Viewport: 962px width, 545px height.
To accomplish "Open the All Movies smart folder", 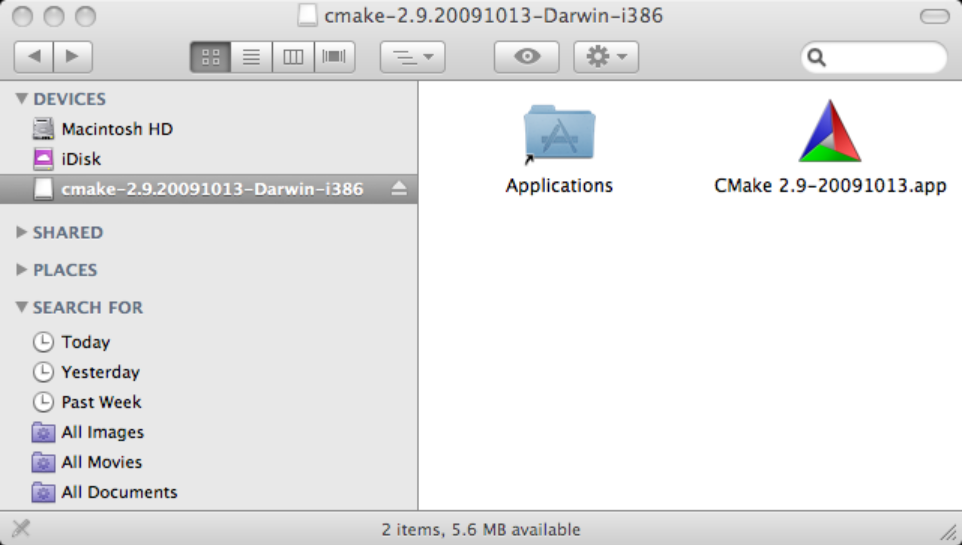I will coord(209,462).
